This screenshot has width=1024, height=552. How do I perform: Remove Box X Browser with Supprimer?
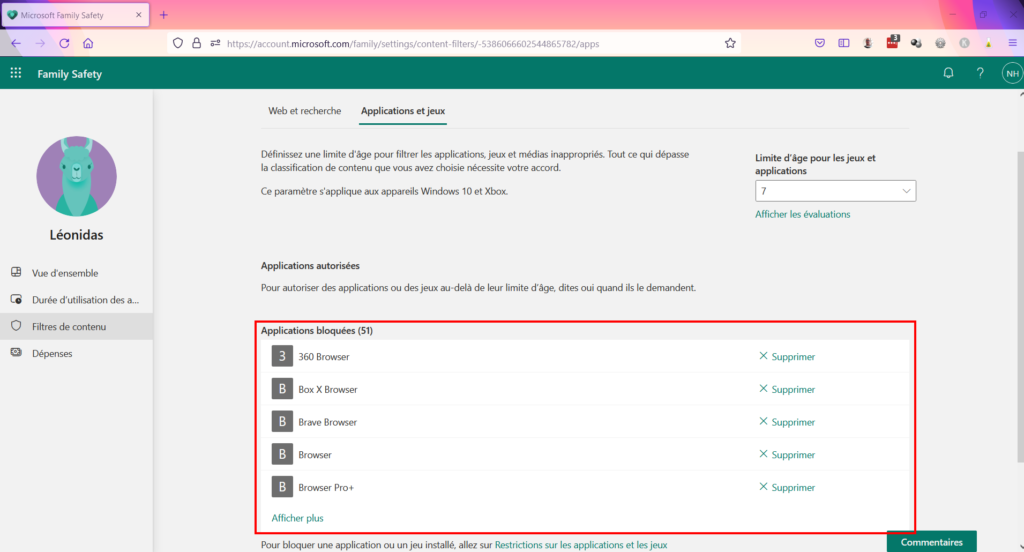click(x=787, y=389)
